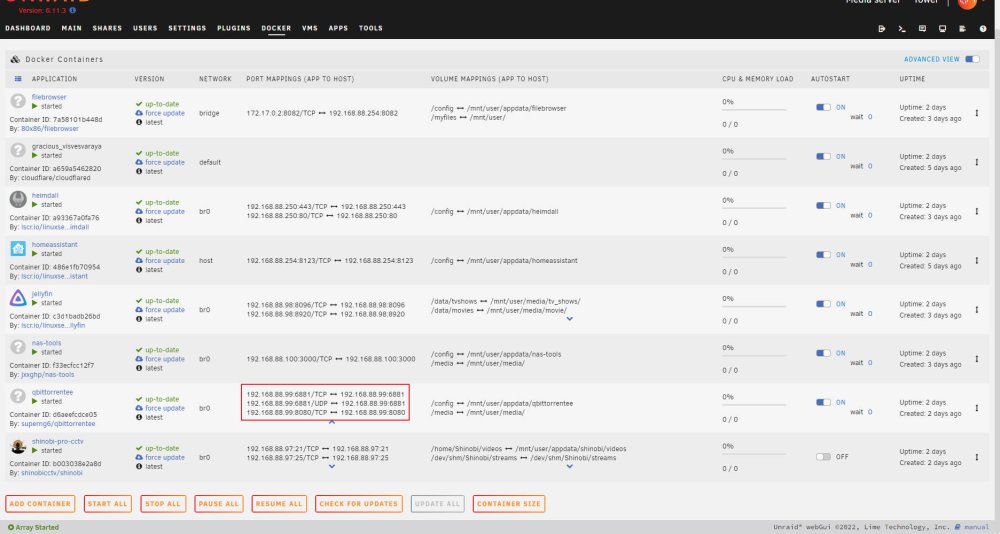Click the gracious_visvesvaraya container icon
Image resolution: width=1000 pixels, height=534 pixels.
point(18,150)
